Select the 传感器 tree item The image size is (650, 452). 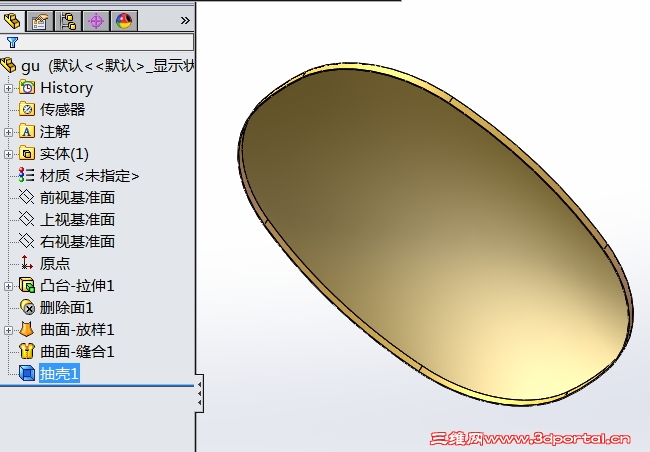tap(62, 110)
